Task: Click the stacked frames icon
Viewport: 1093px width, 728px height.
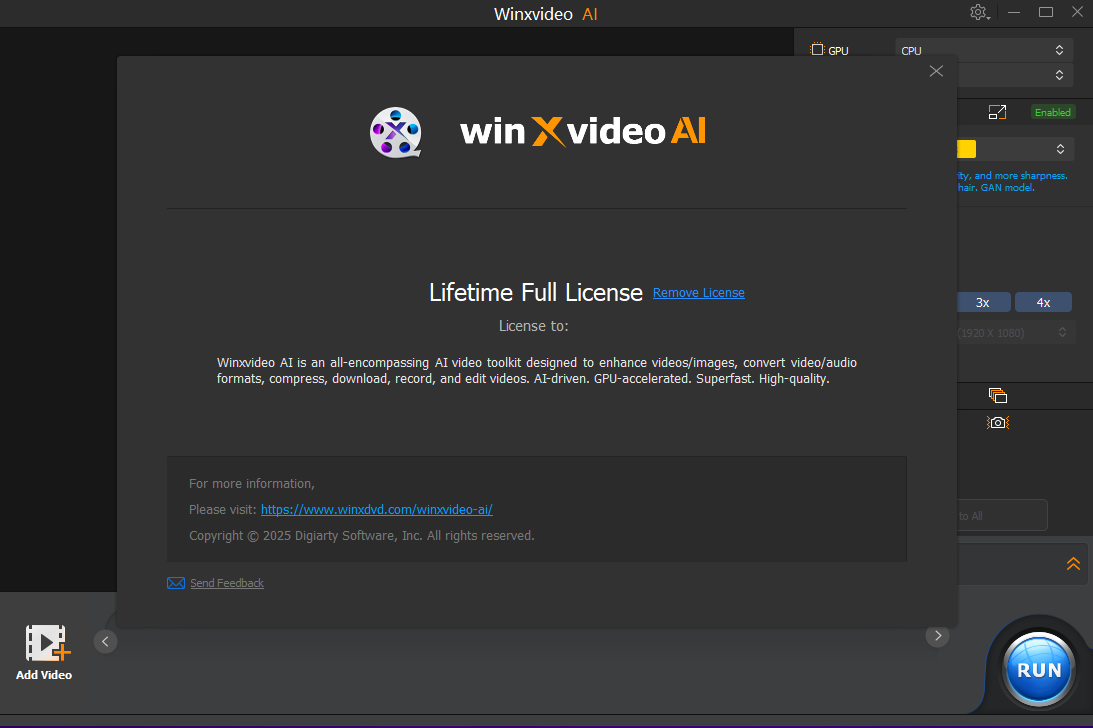Action: click(998, 395)
